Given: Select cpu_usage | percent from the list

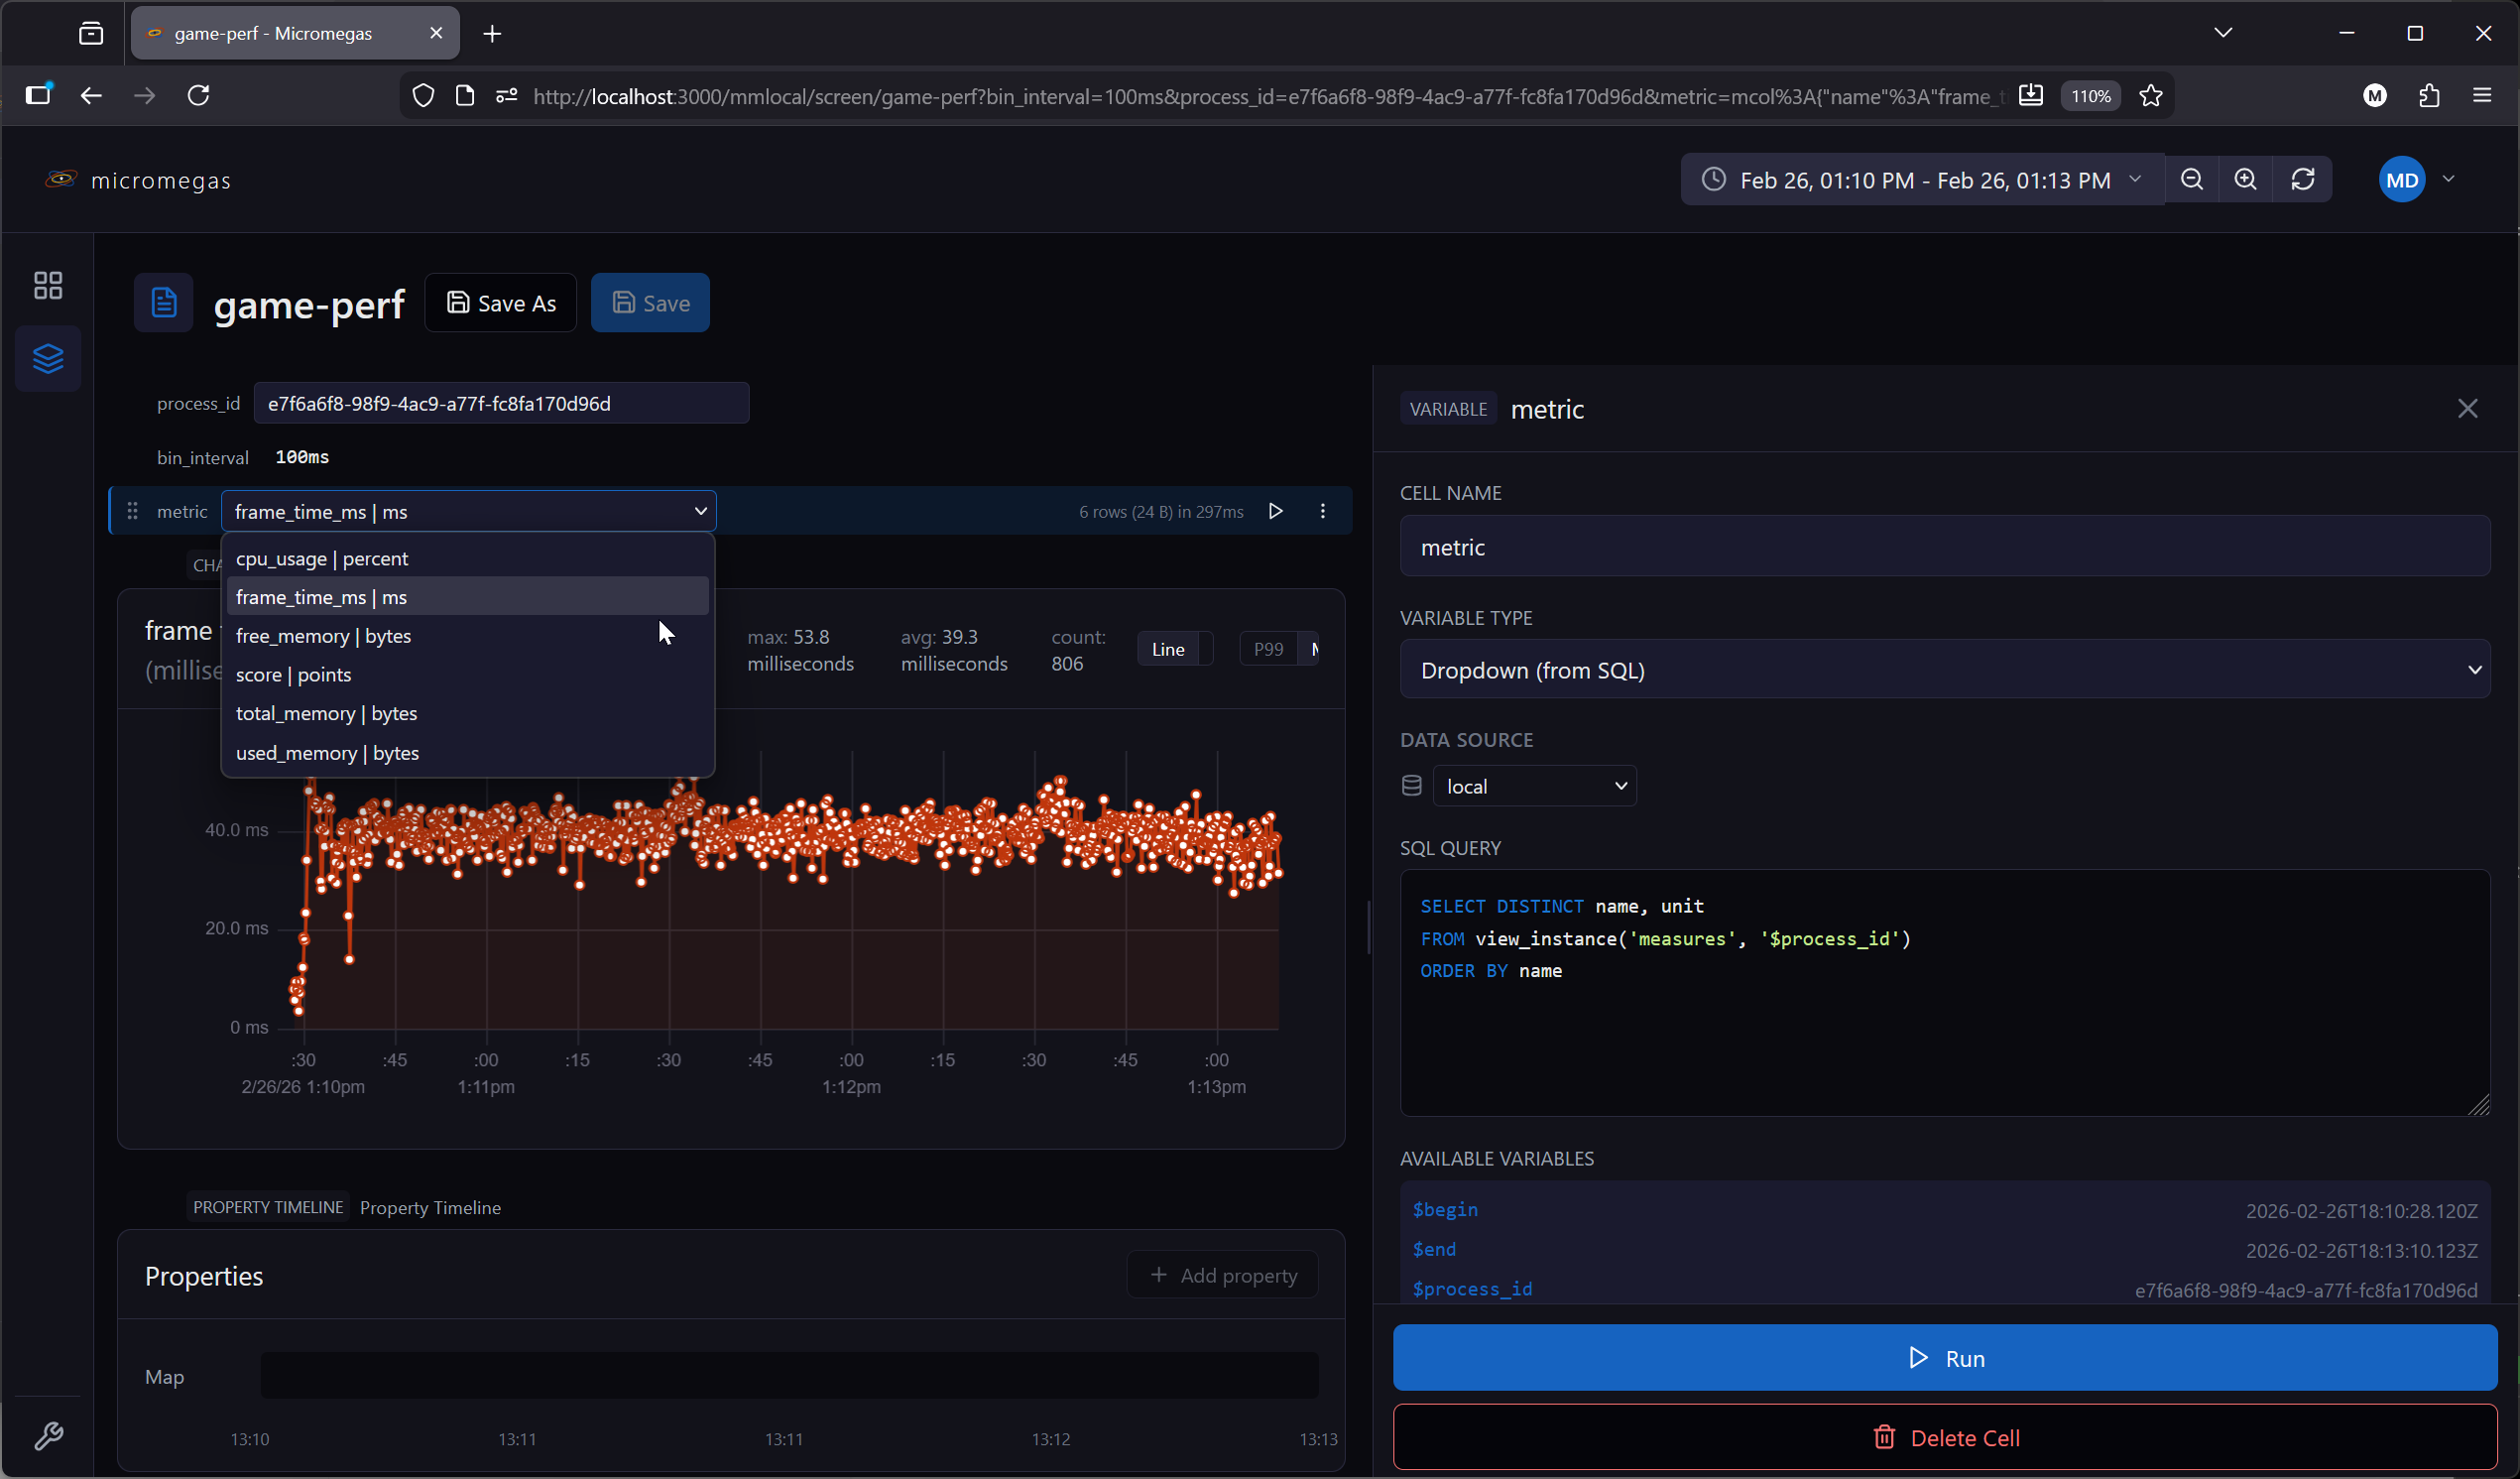Looking at the screenshot, I should pos(322,559).
